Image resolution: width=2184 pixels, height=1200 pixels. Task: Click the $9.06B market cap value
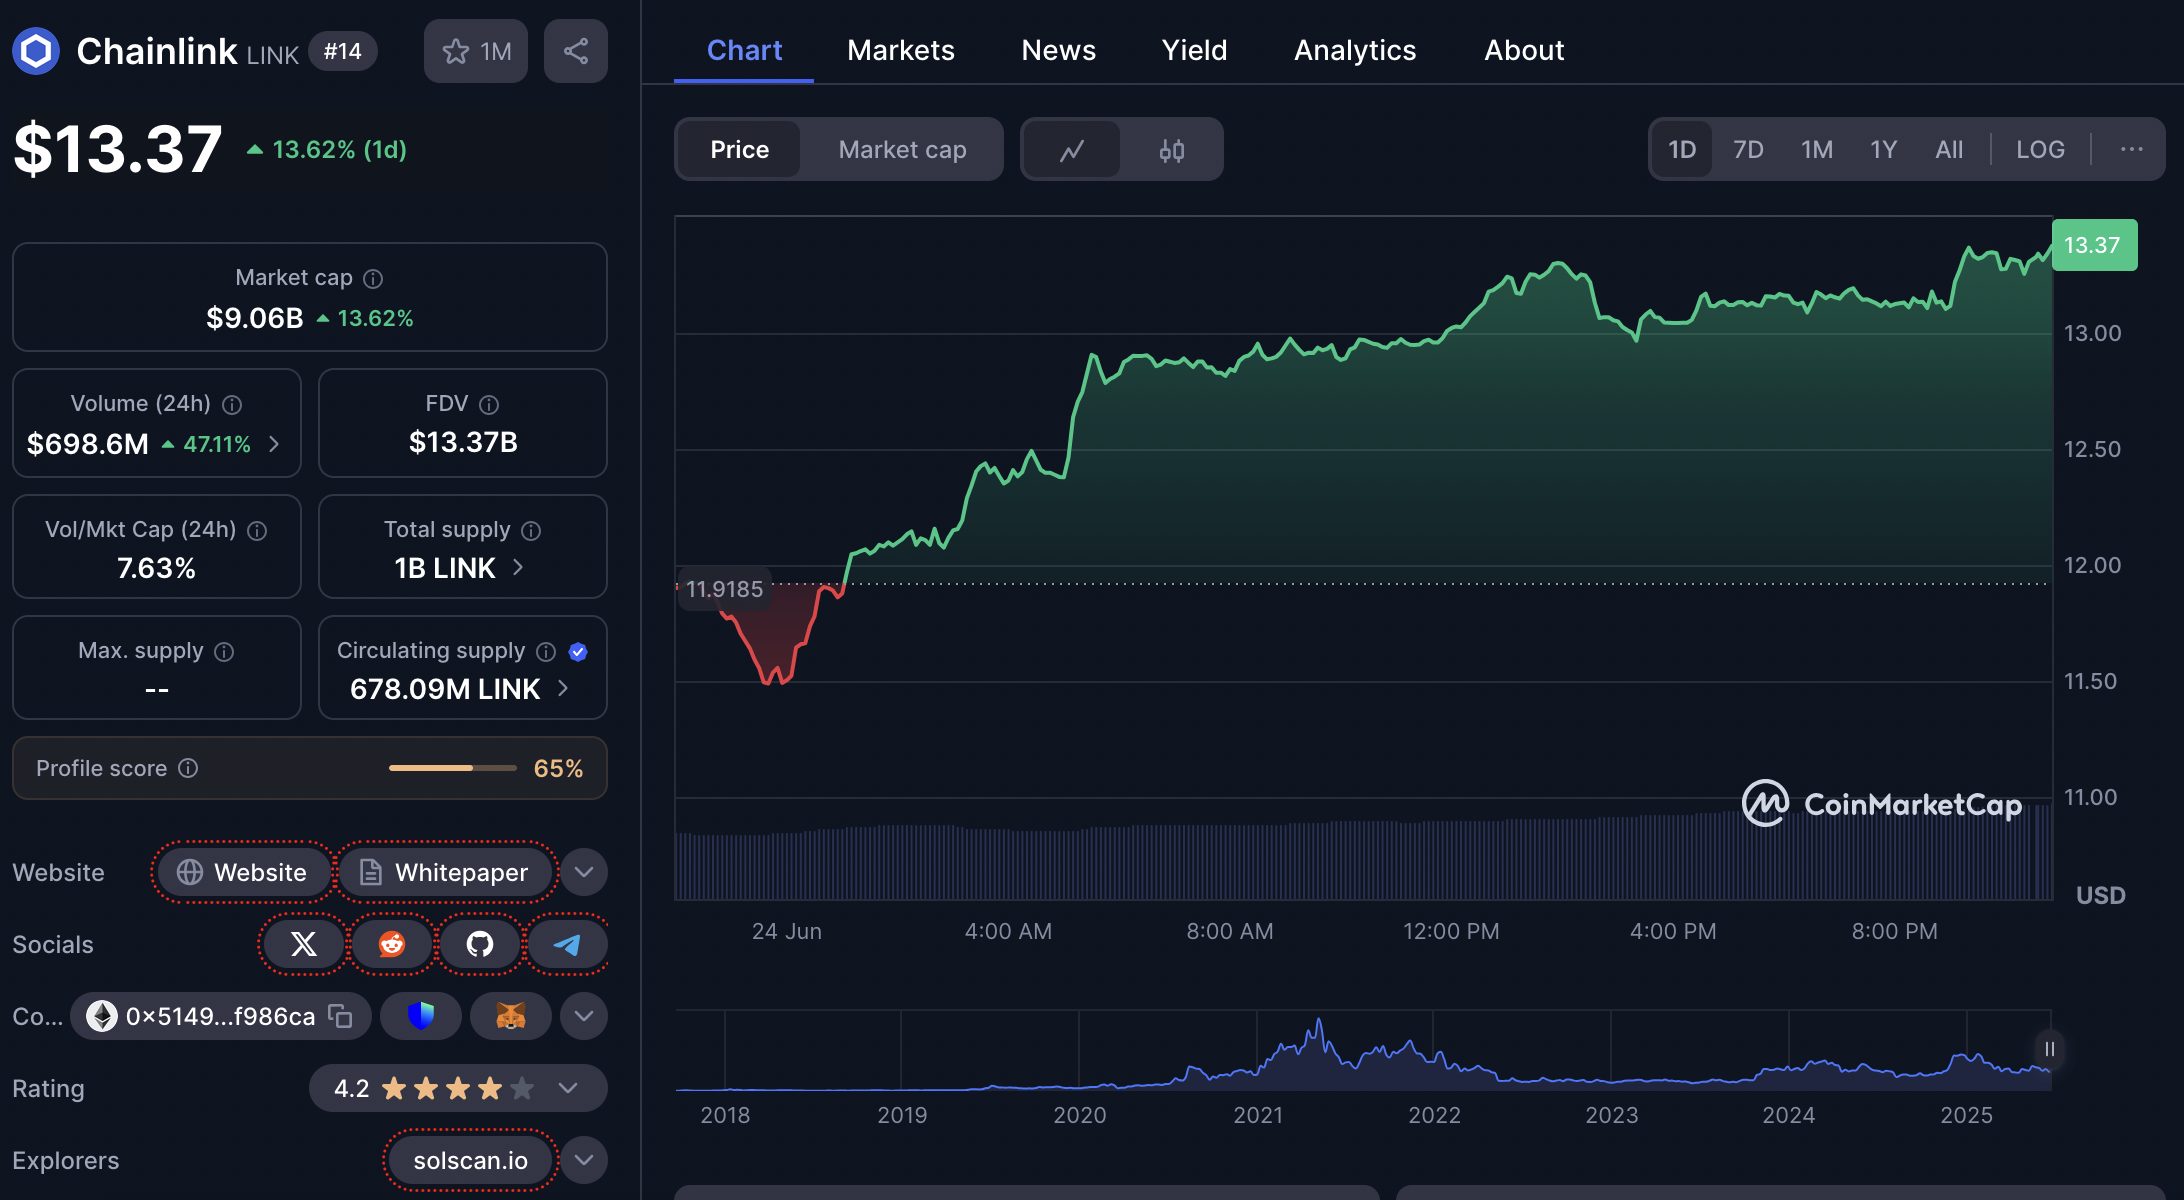tap(254, 318)
